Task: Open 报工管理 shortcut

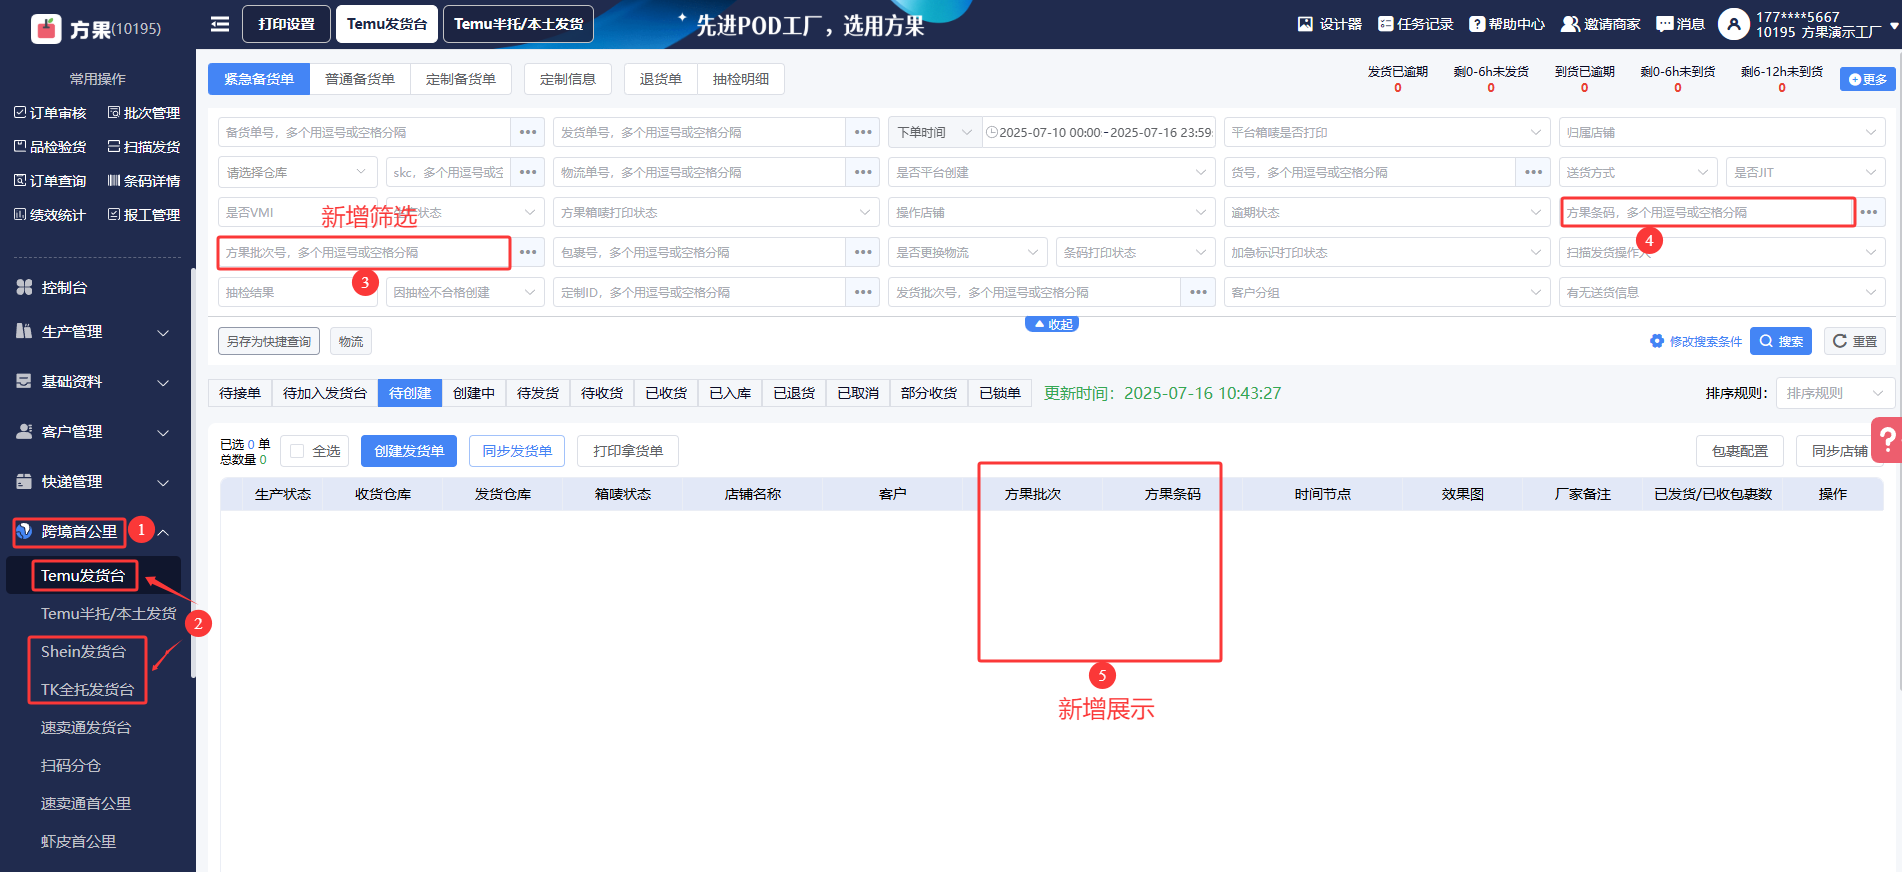Action: [144, 215]
